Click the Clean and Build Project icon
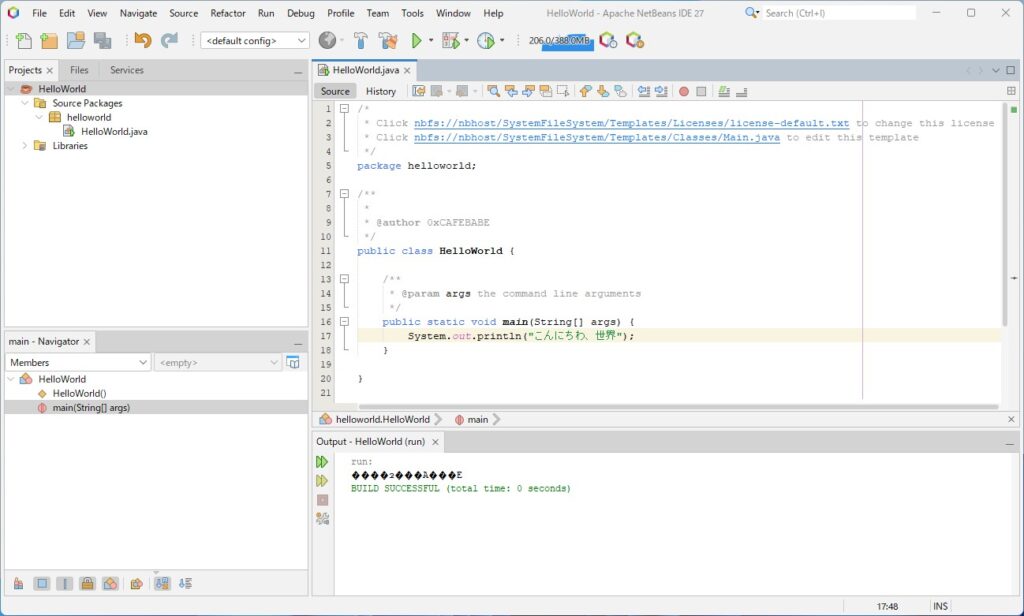 [x=386, y=41]
